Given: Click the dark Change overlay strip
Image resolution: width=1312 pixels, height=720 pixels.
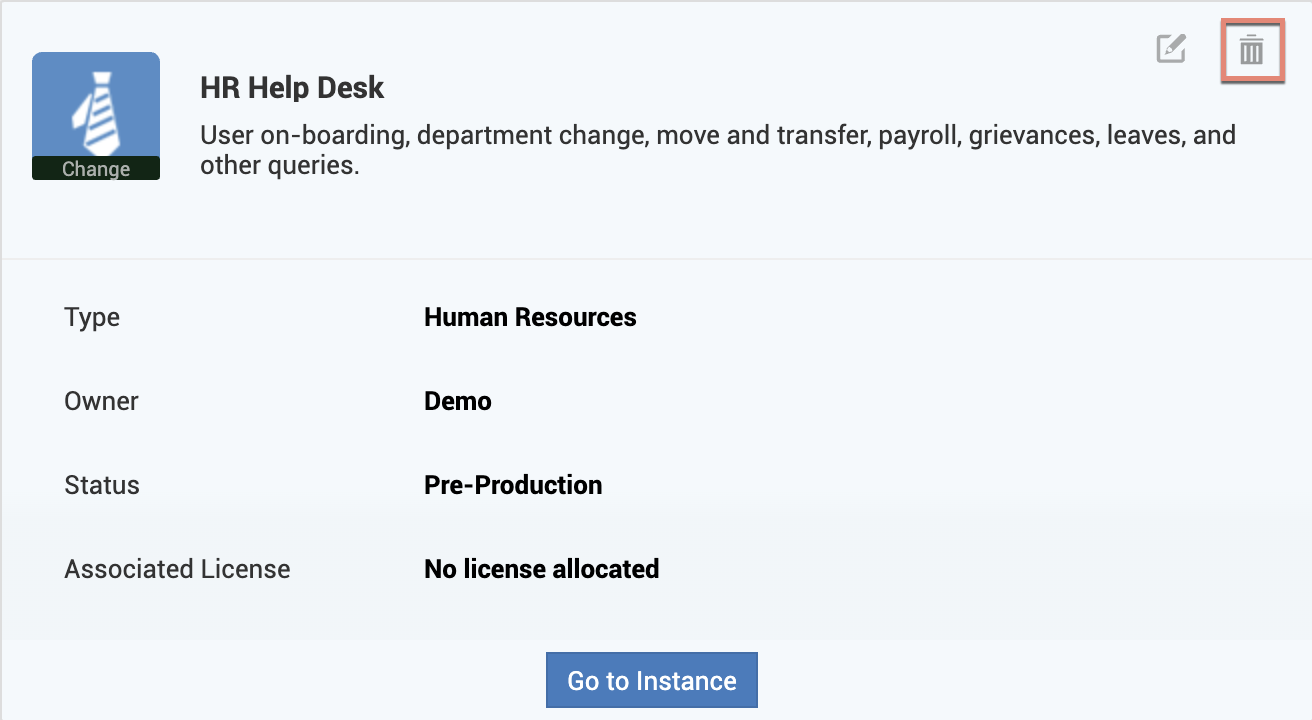Looking at the screenshot, I should 96,169.
